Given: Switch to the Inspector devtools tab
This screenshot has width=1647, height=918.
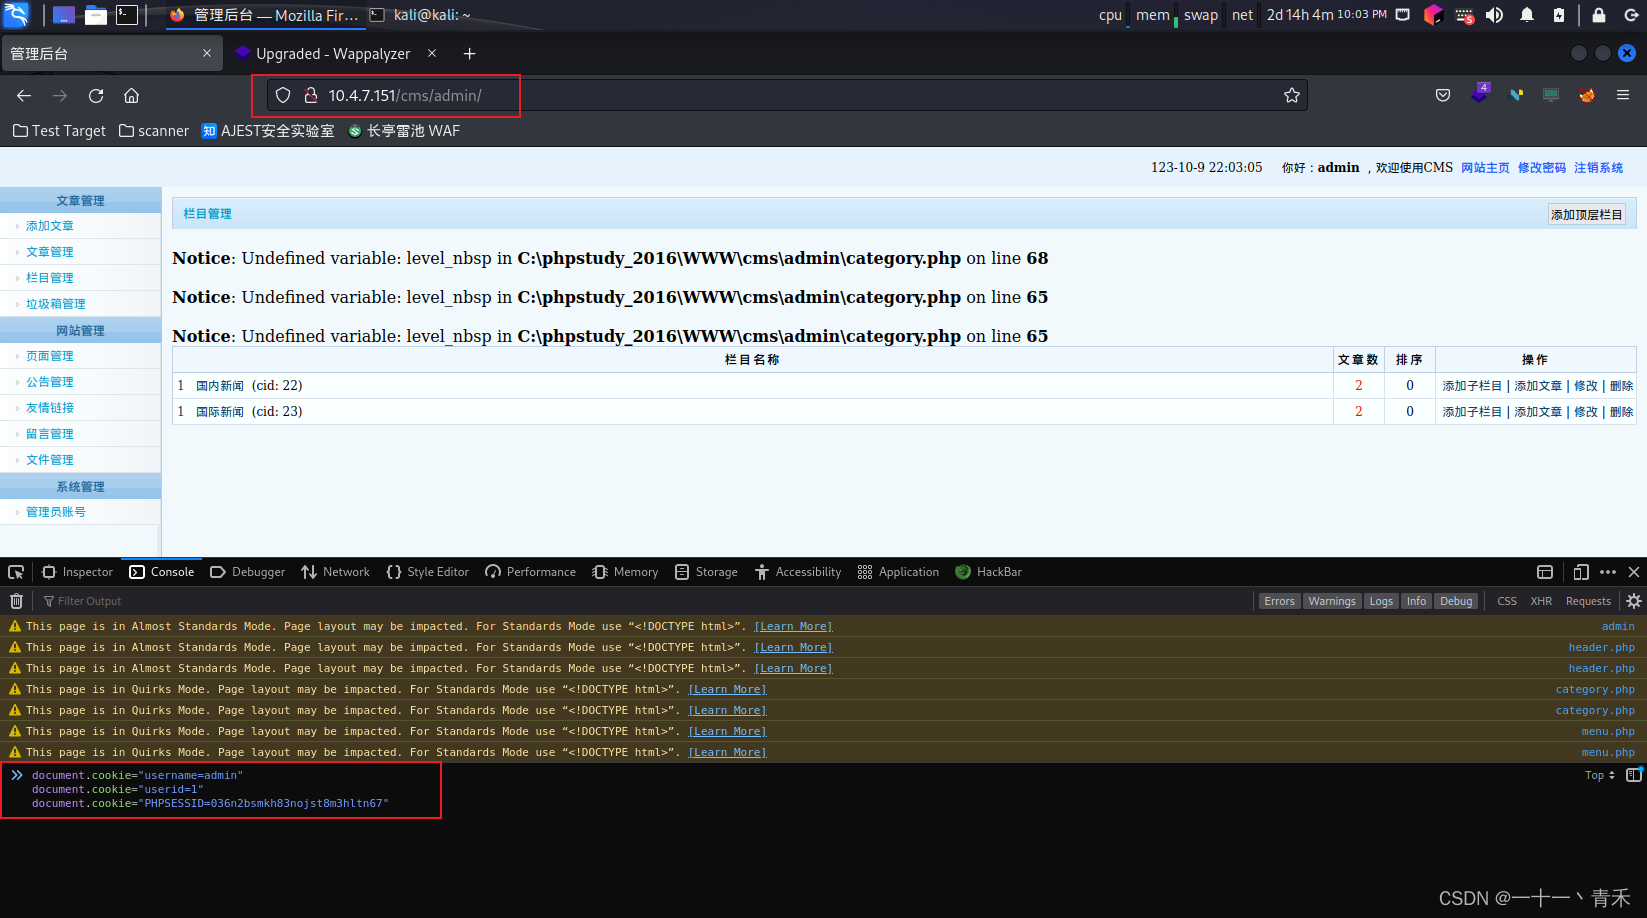Looking at the screenshot, I should pos(78,572).
